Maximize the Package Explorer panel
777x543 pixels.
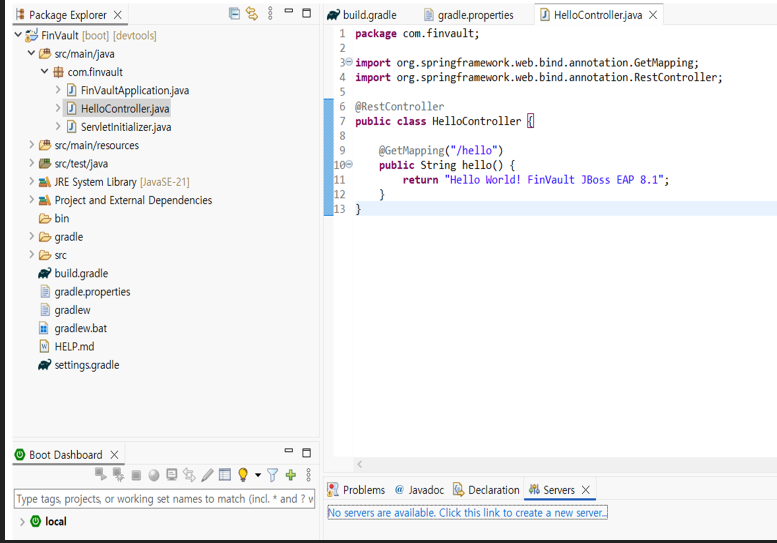pyautogui.click(x=307, y=13)
